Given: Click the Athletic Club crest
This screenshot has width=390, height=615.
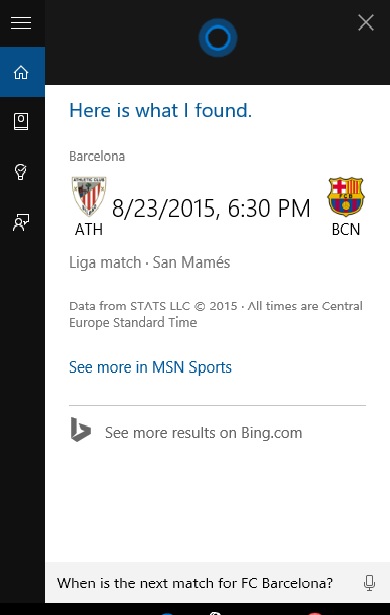Looking at the screenshot, I should click(x=89, y=196).
